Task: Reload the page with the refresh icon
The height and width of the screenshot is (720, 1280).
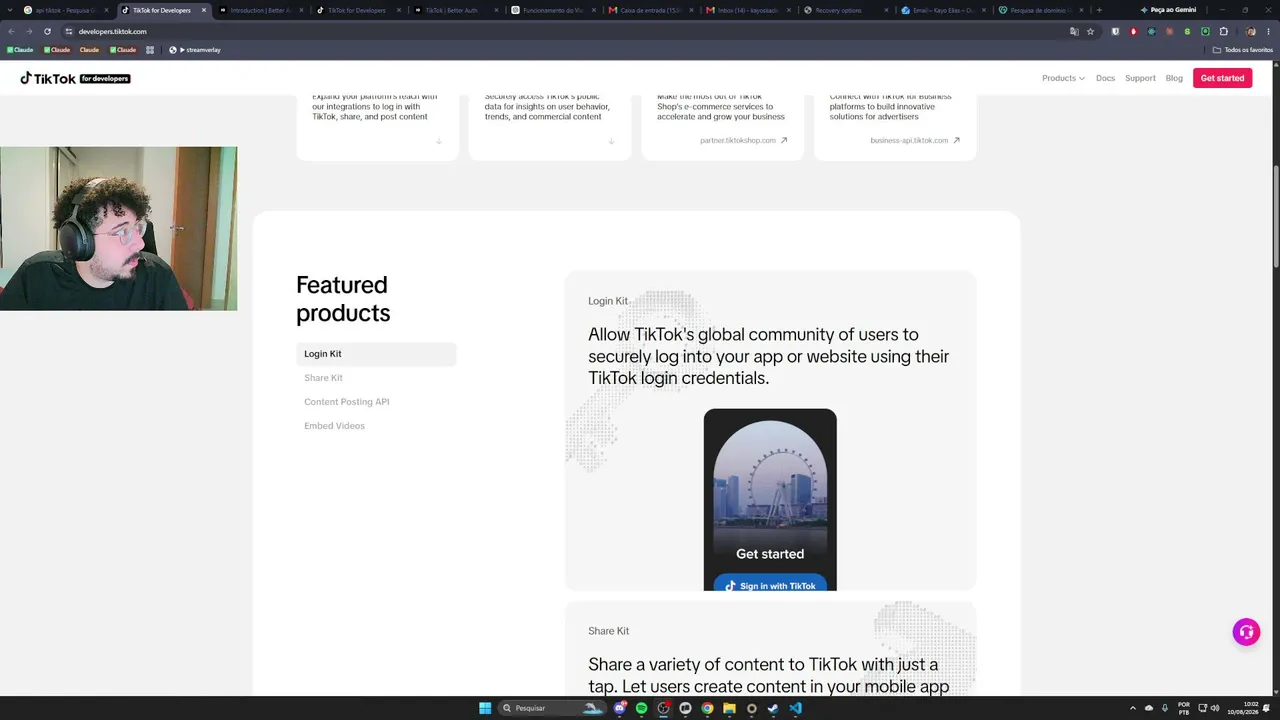Action: [47, 31]
